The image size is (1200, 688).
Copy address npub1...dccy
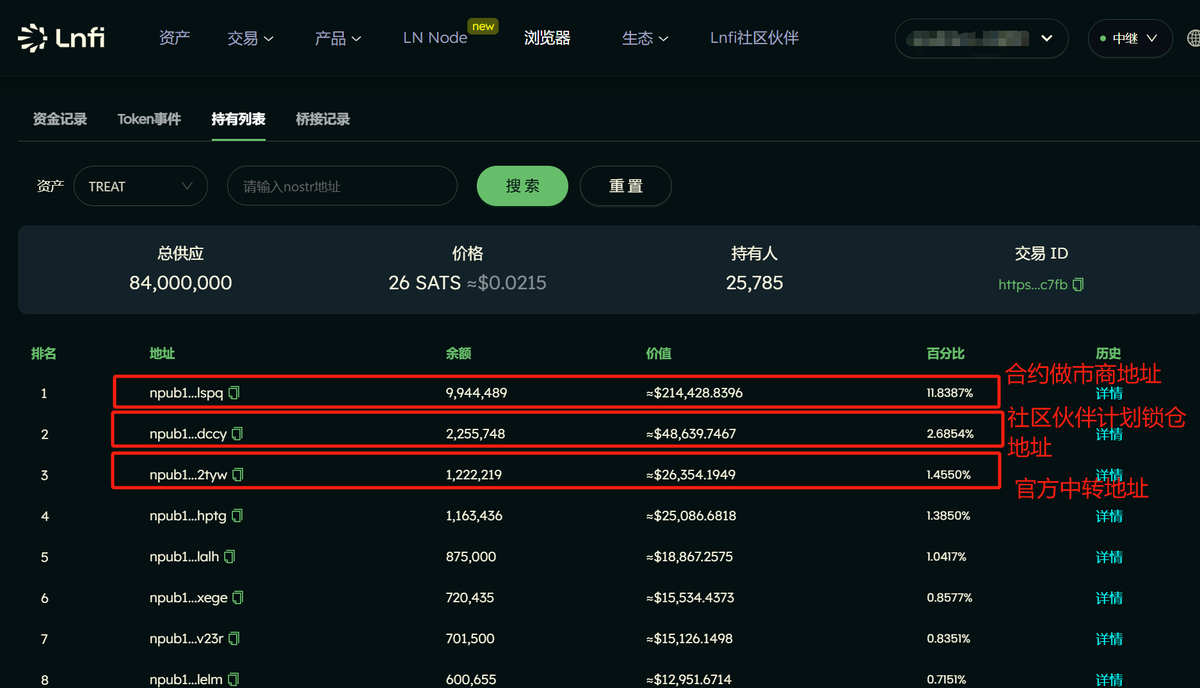pos(238,434)
